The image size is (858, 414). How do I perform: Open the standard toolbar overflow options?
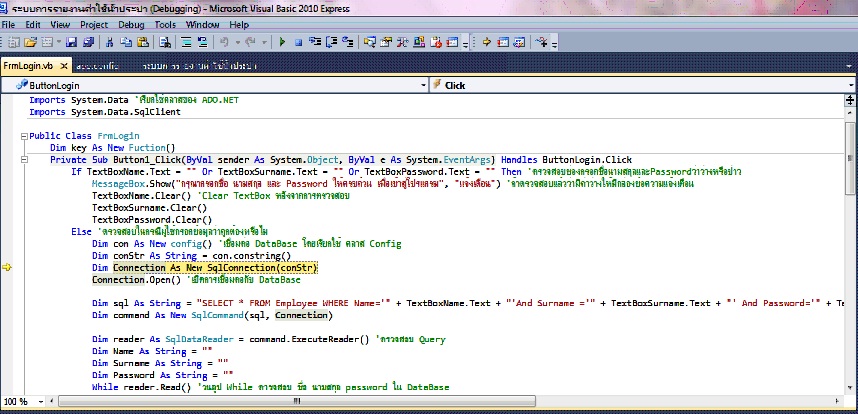[466, 44]
